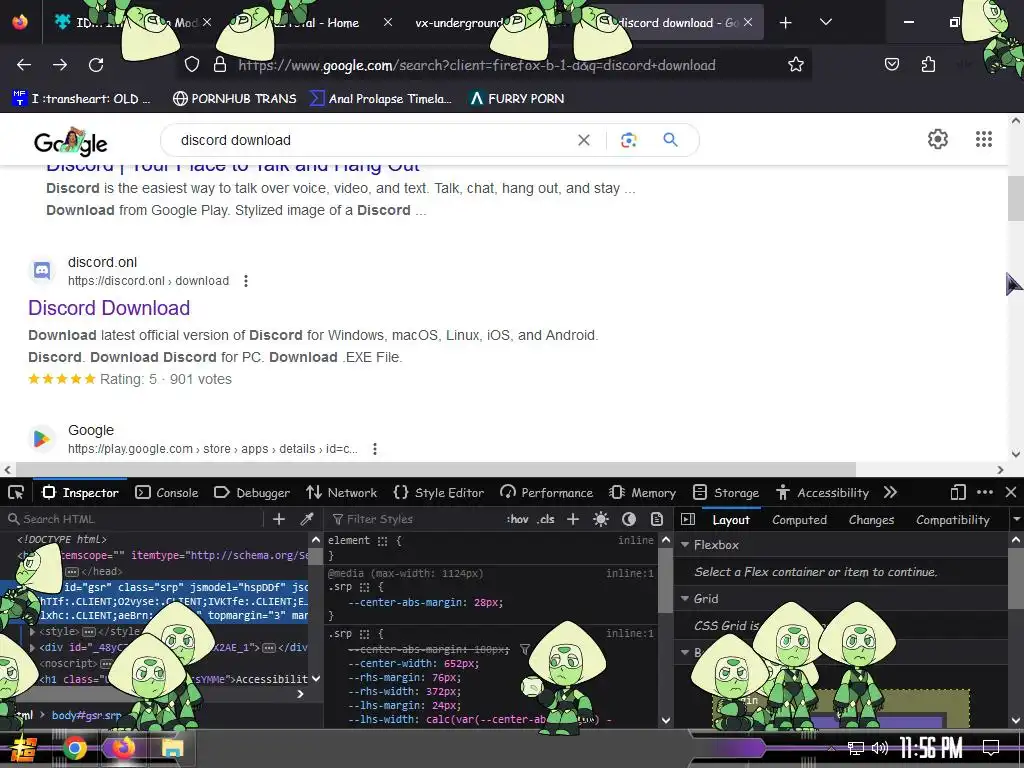Grab a color with the eyedropper

(306, 519)
